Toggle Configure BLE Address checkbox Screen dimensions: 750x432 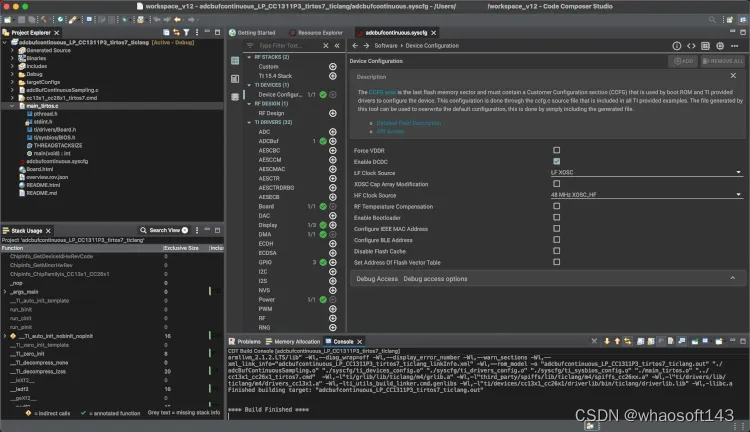click(556, 240)
